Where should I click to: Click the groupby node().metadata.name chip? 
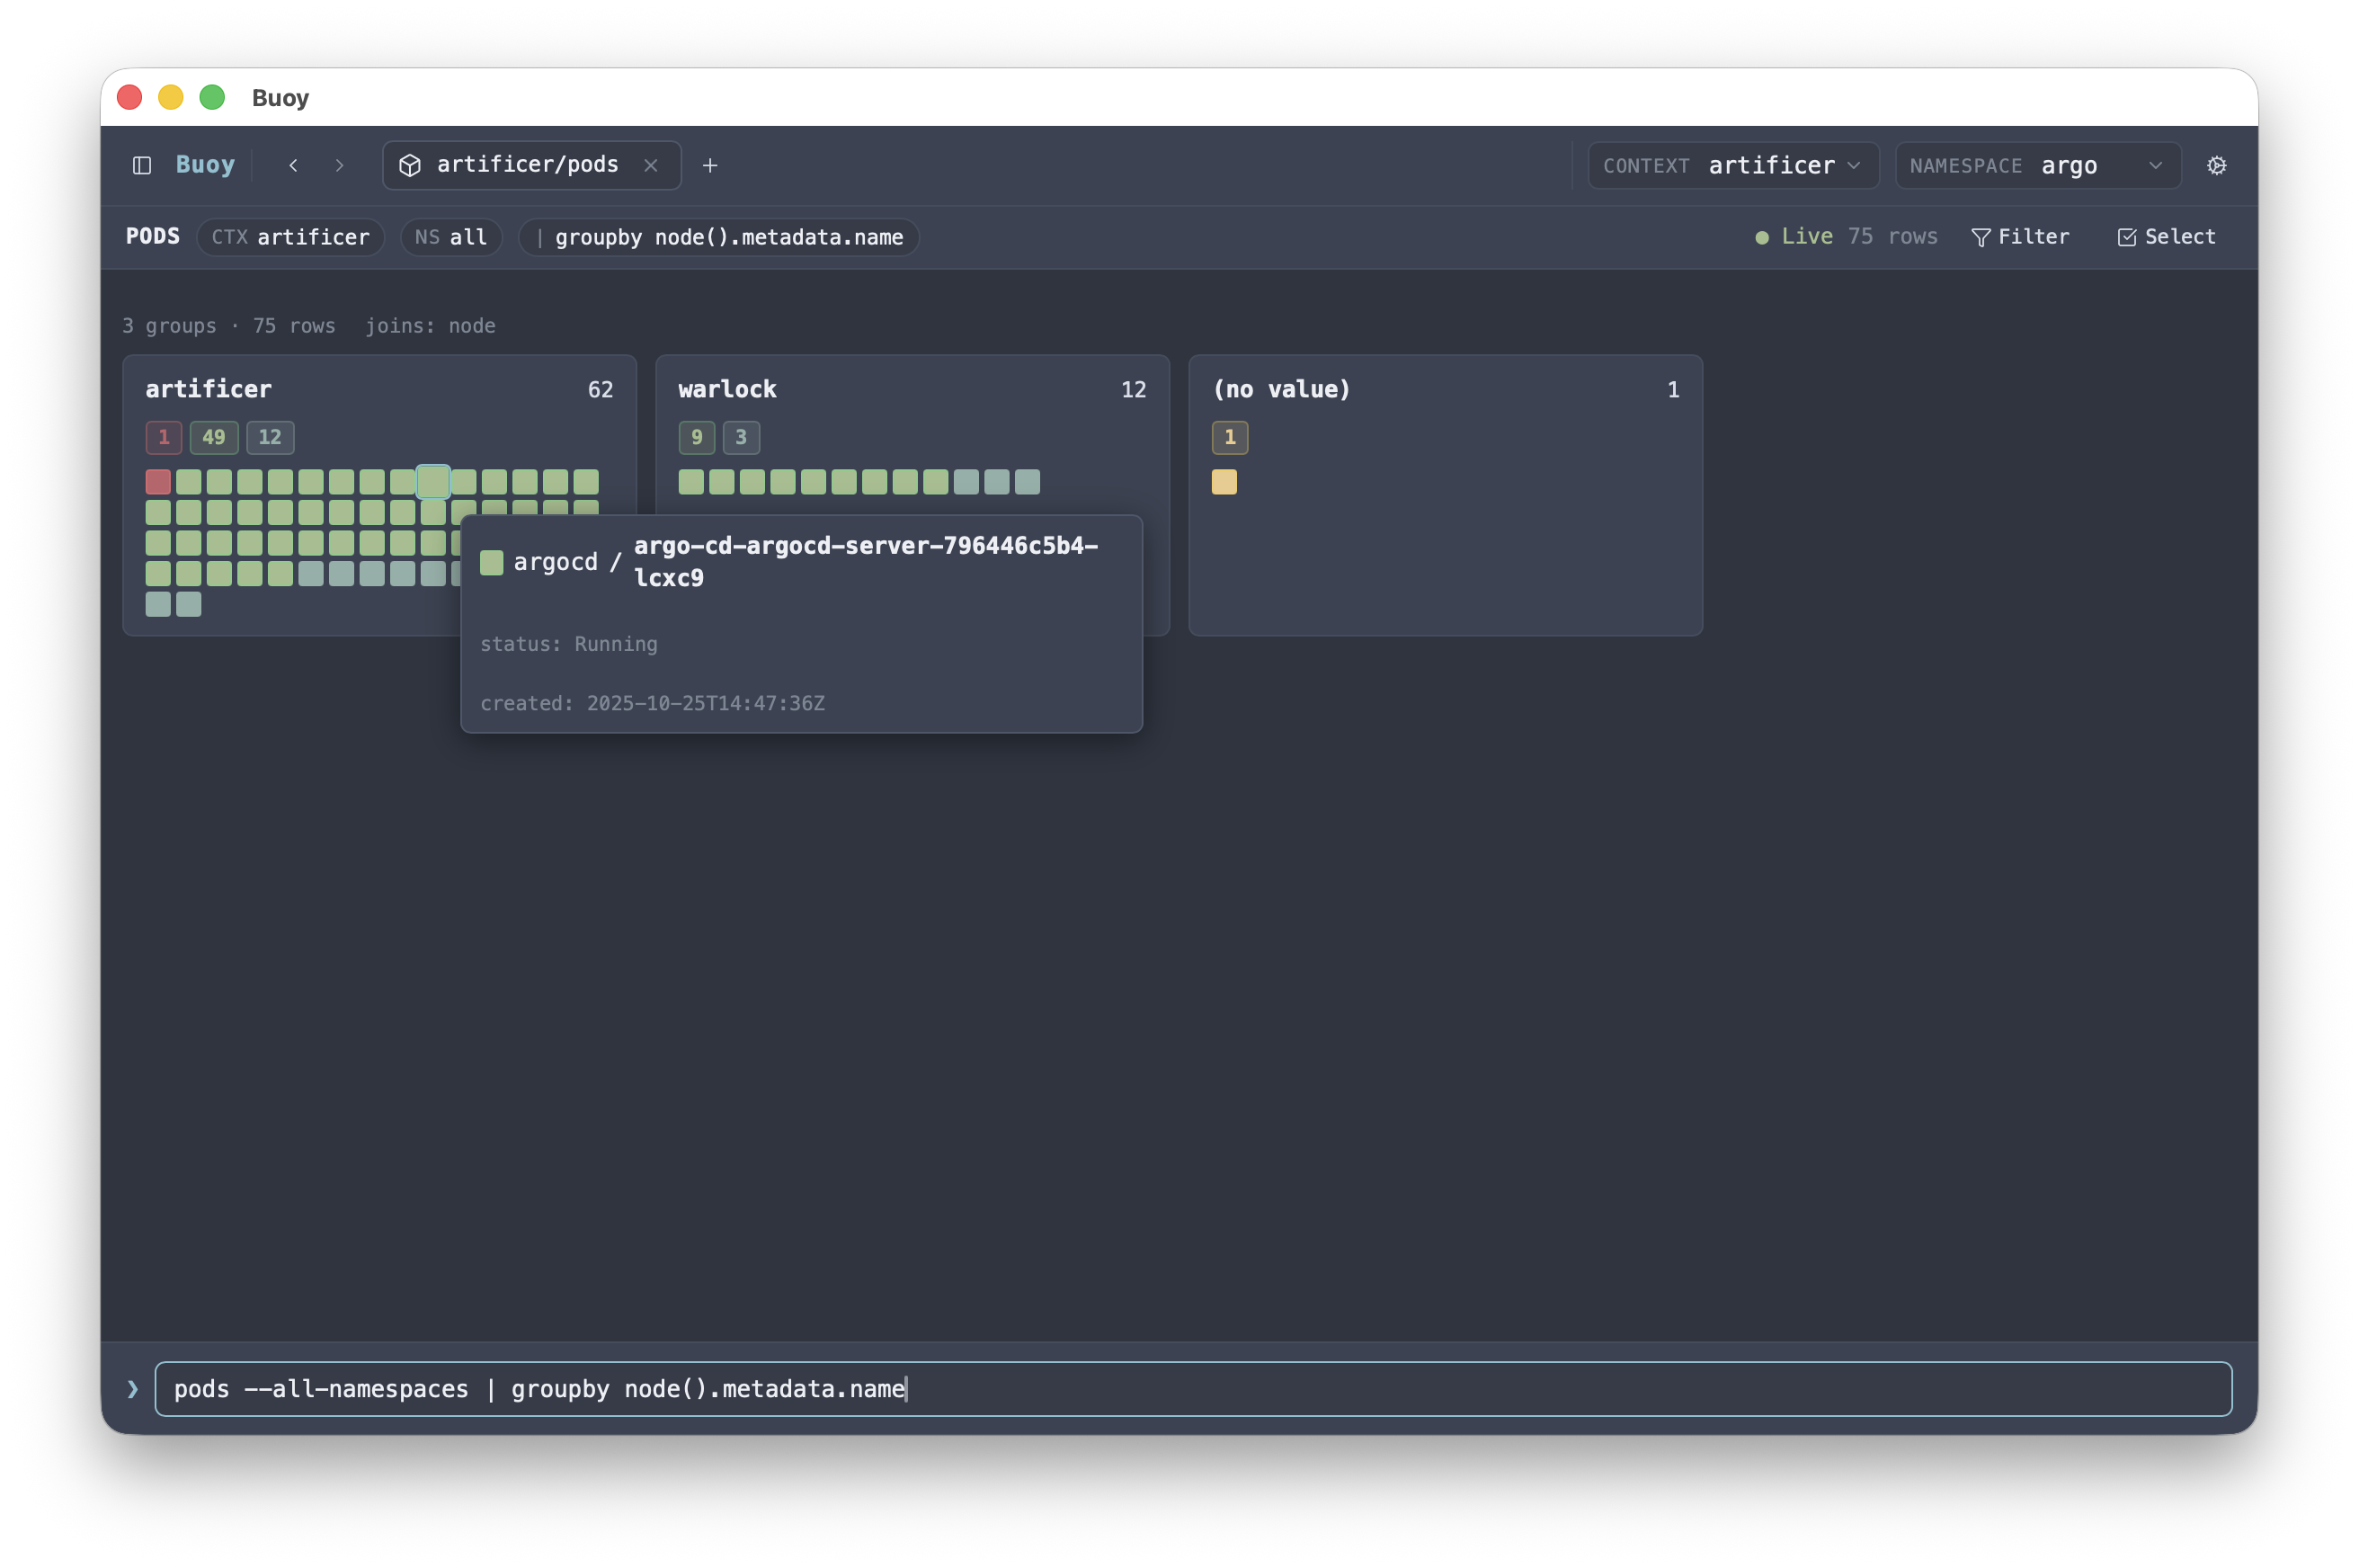coord(719,237)
